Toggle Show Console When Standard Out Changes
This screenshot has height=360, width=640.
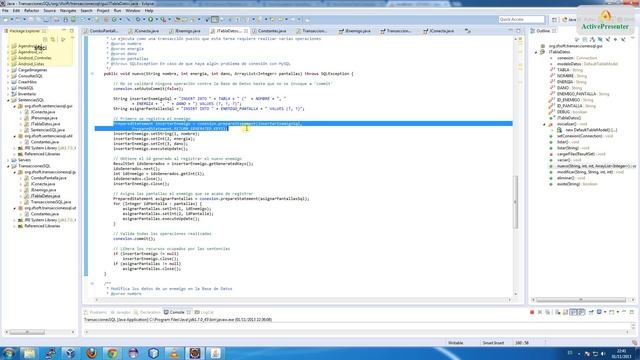click(574, 312)
